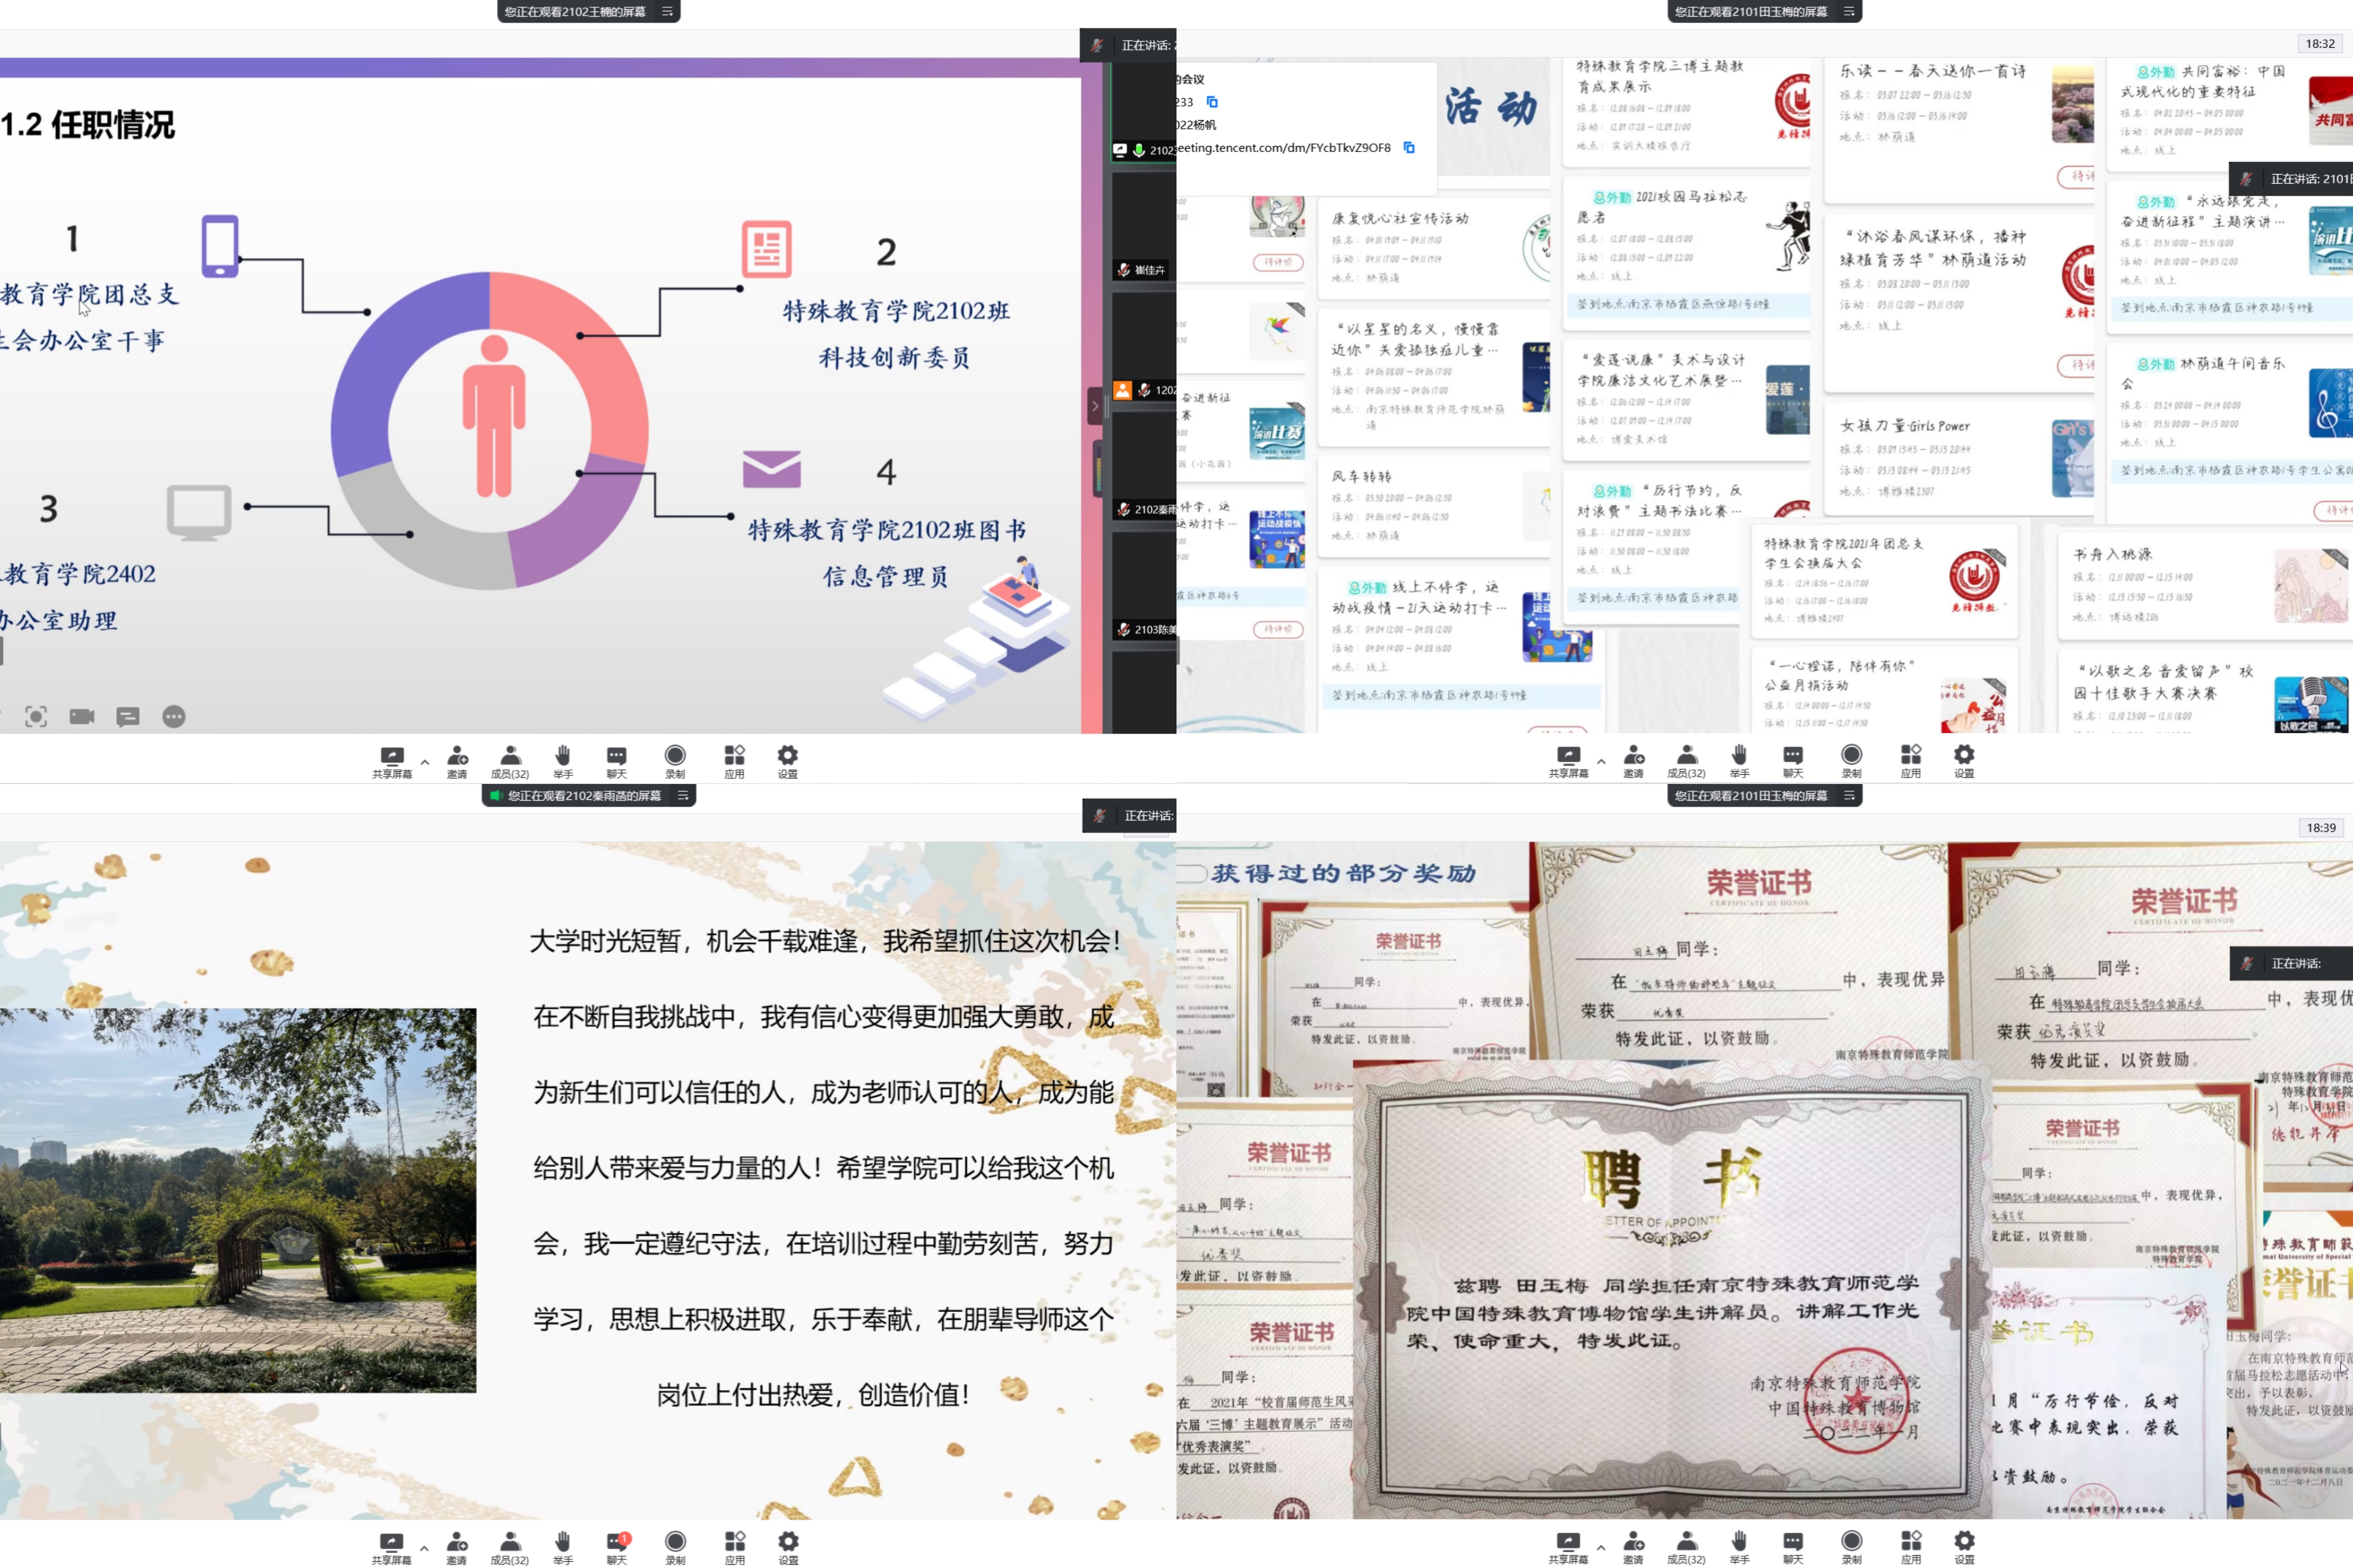Image resolution: width=2353 pixels, height=1568 pixels.
Task: Click the comment bubble icon on the 任职情况 slide
Action: click(x=128, y=716)
